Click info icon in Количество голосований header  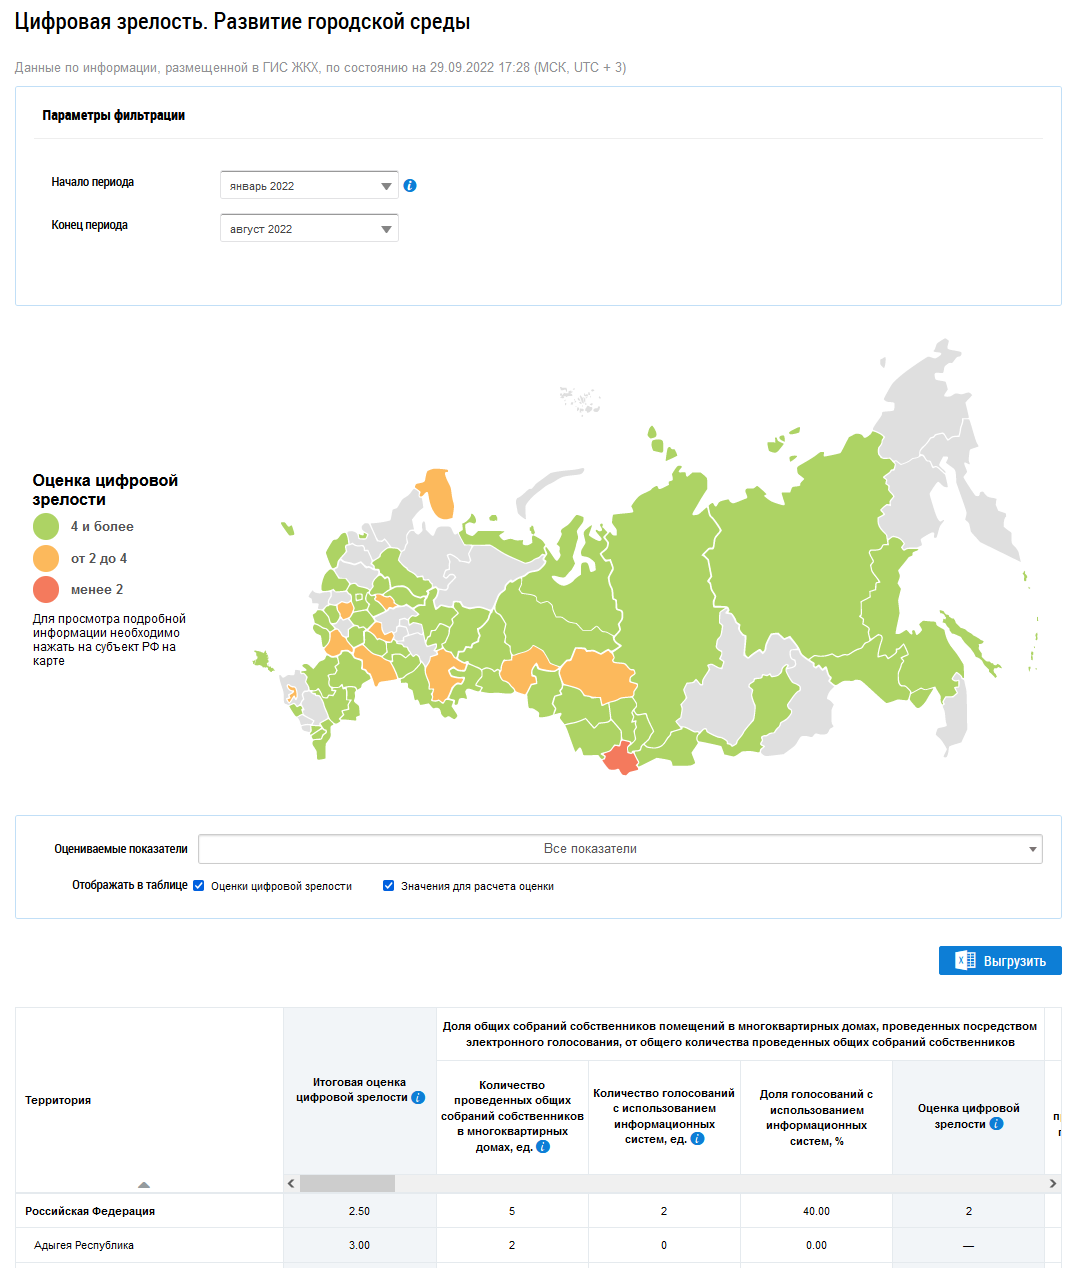(x=697, y=1139)
